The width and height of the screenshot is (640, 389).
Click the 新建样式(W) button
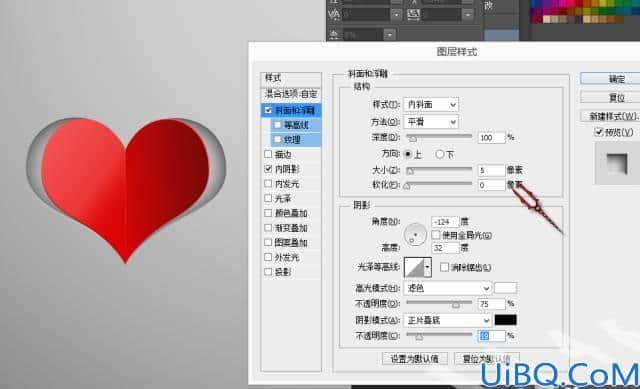pos(610,116)
